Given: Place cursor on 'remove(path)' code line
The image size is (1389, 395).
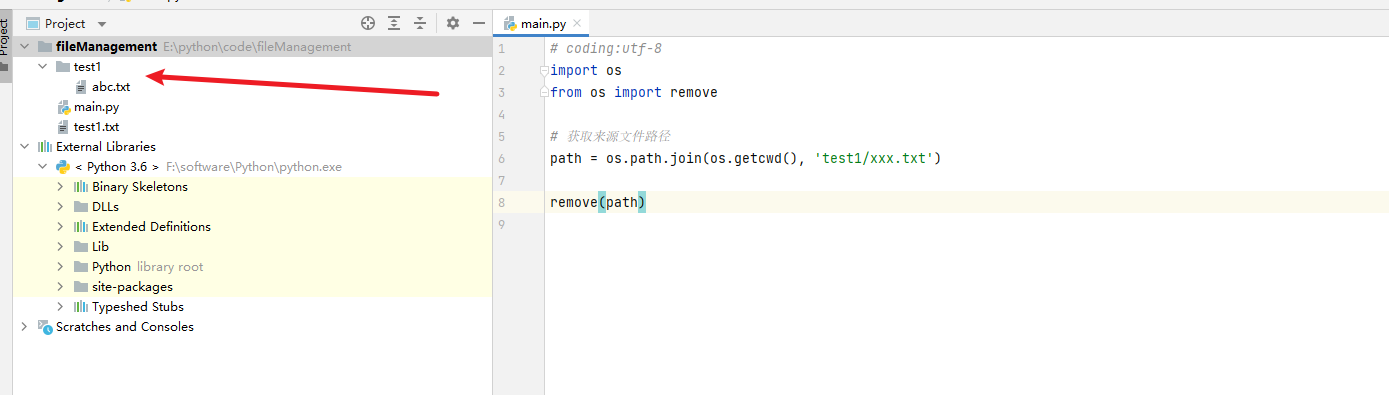Looking at the screenshot, I should tap(598, 202).
